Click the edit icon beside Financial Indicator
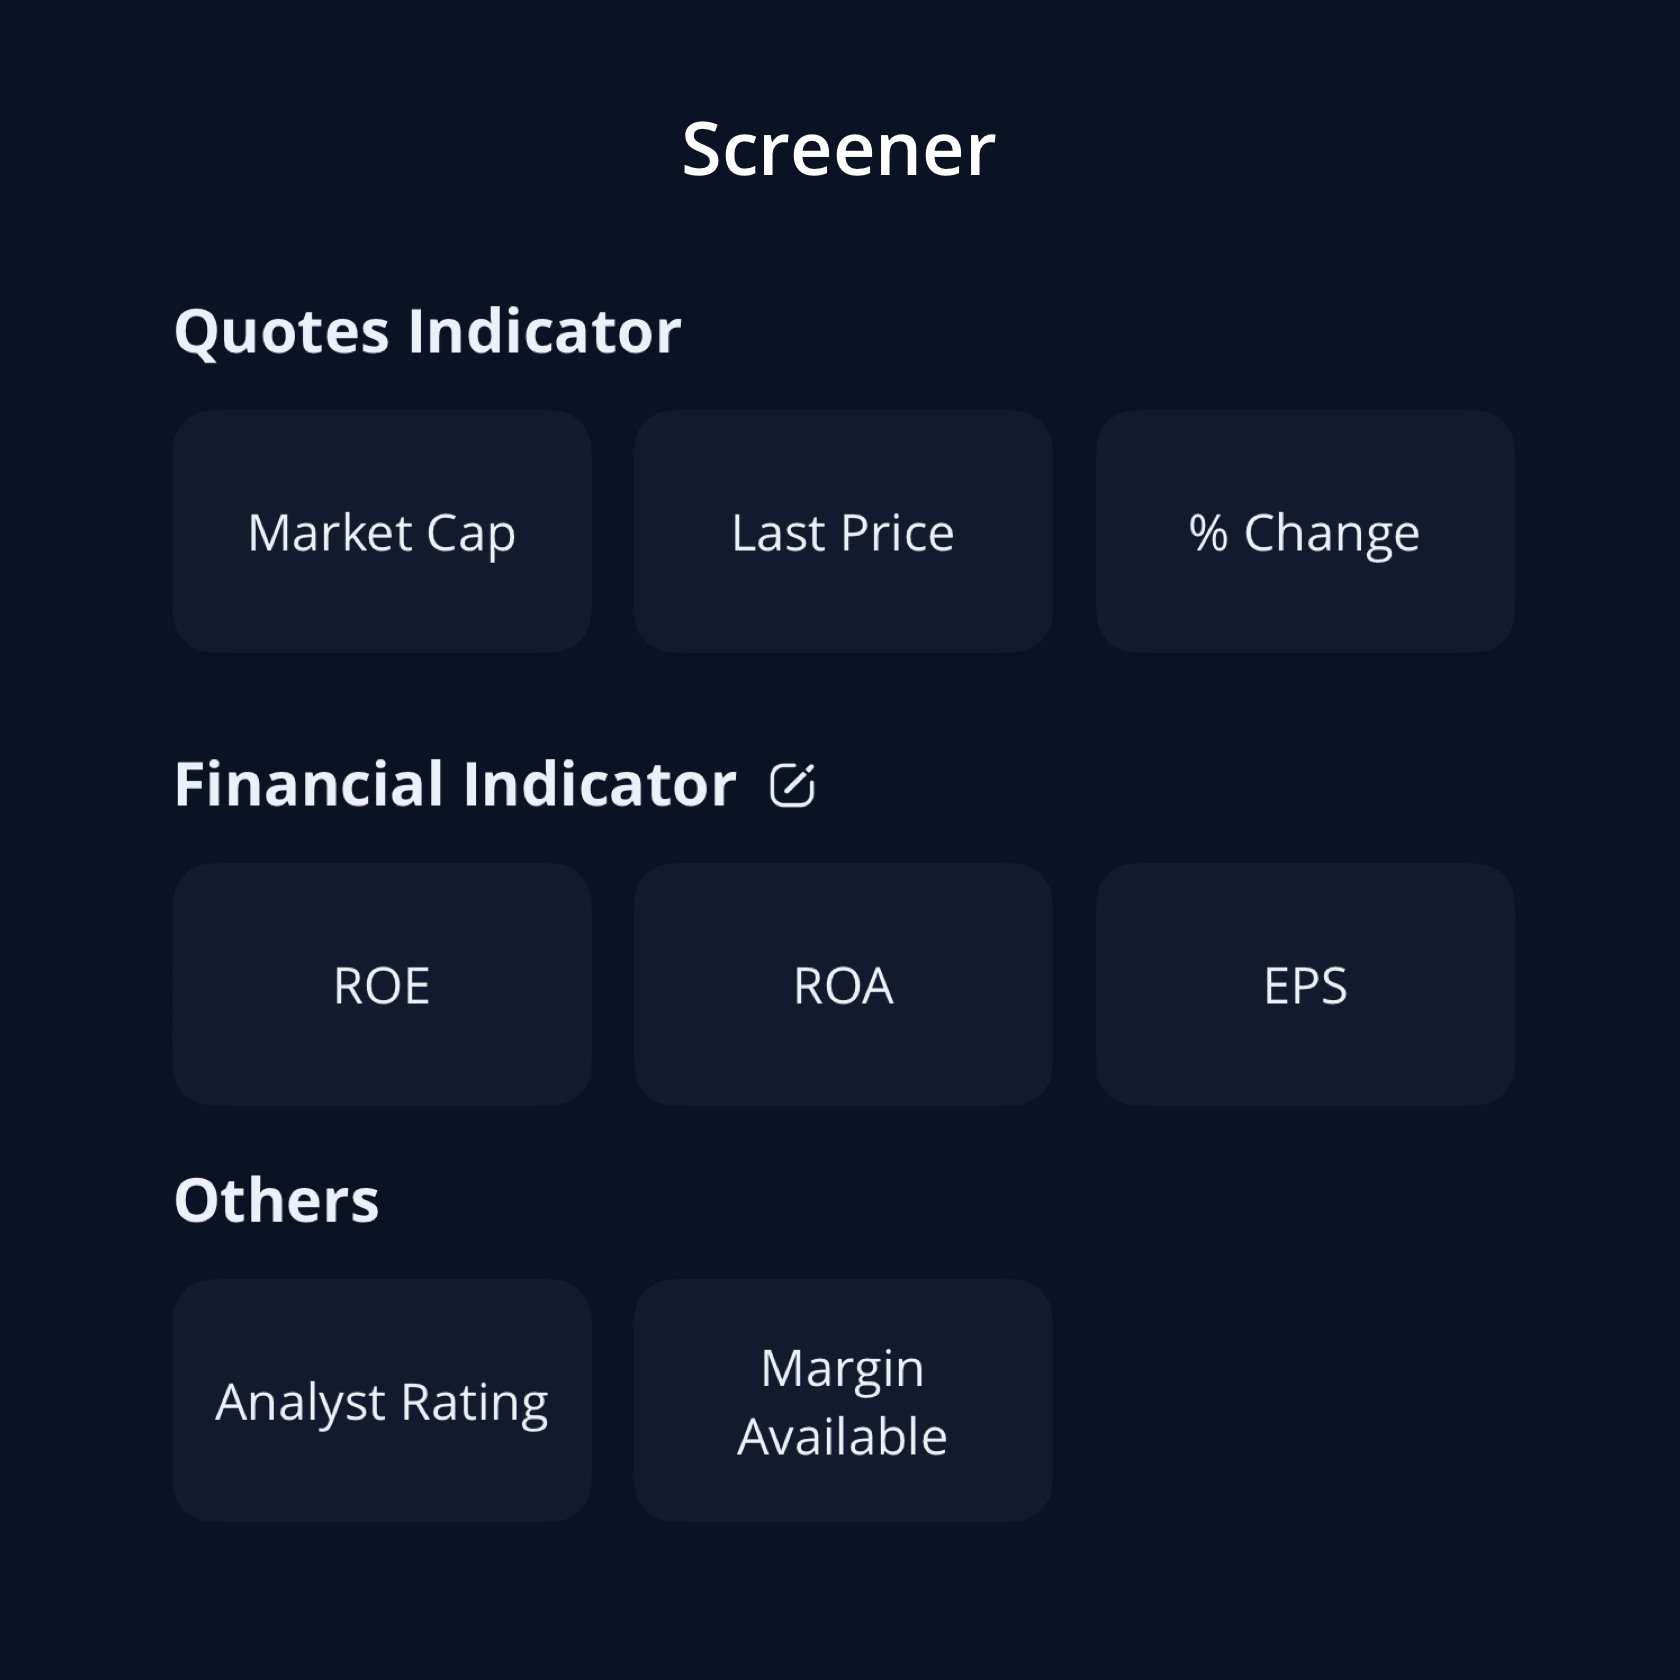This screenshot has height=1680, width=1680. [793, 785]
